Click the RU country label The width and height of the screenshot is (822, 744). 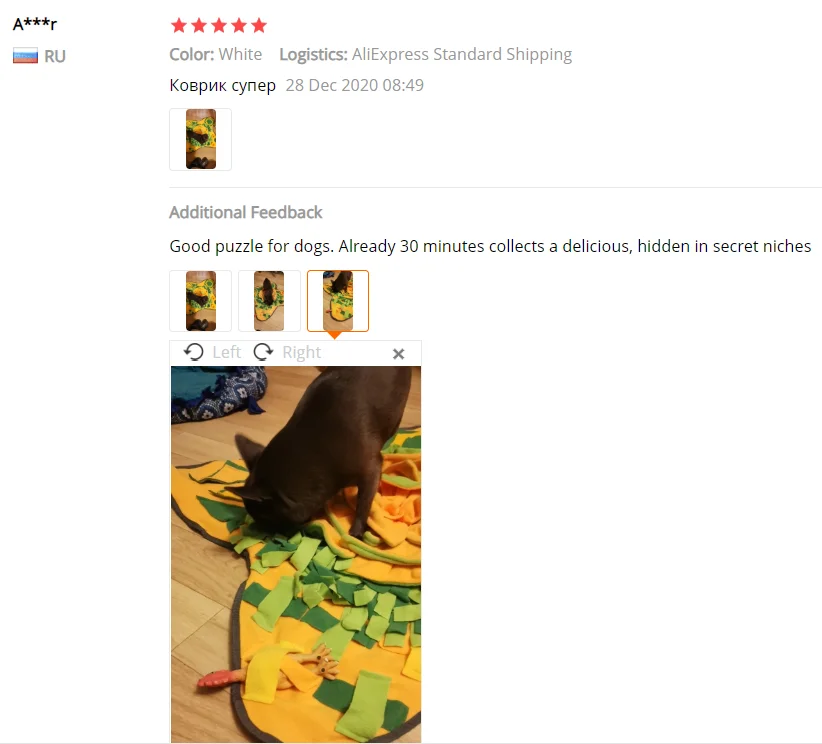(55, 56)
